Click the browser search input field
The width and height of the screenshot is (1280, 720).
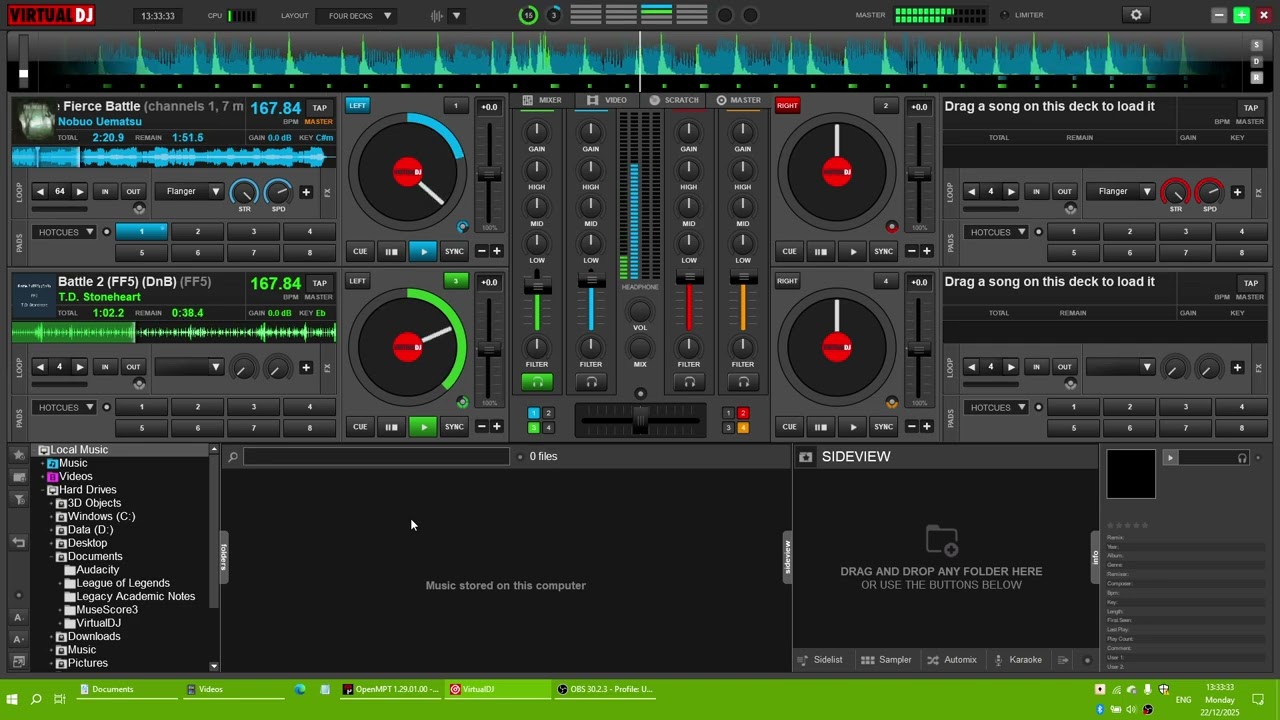(376, 457)
